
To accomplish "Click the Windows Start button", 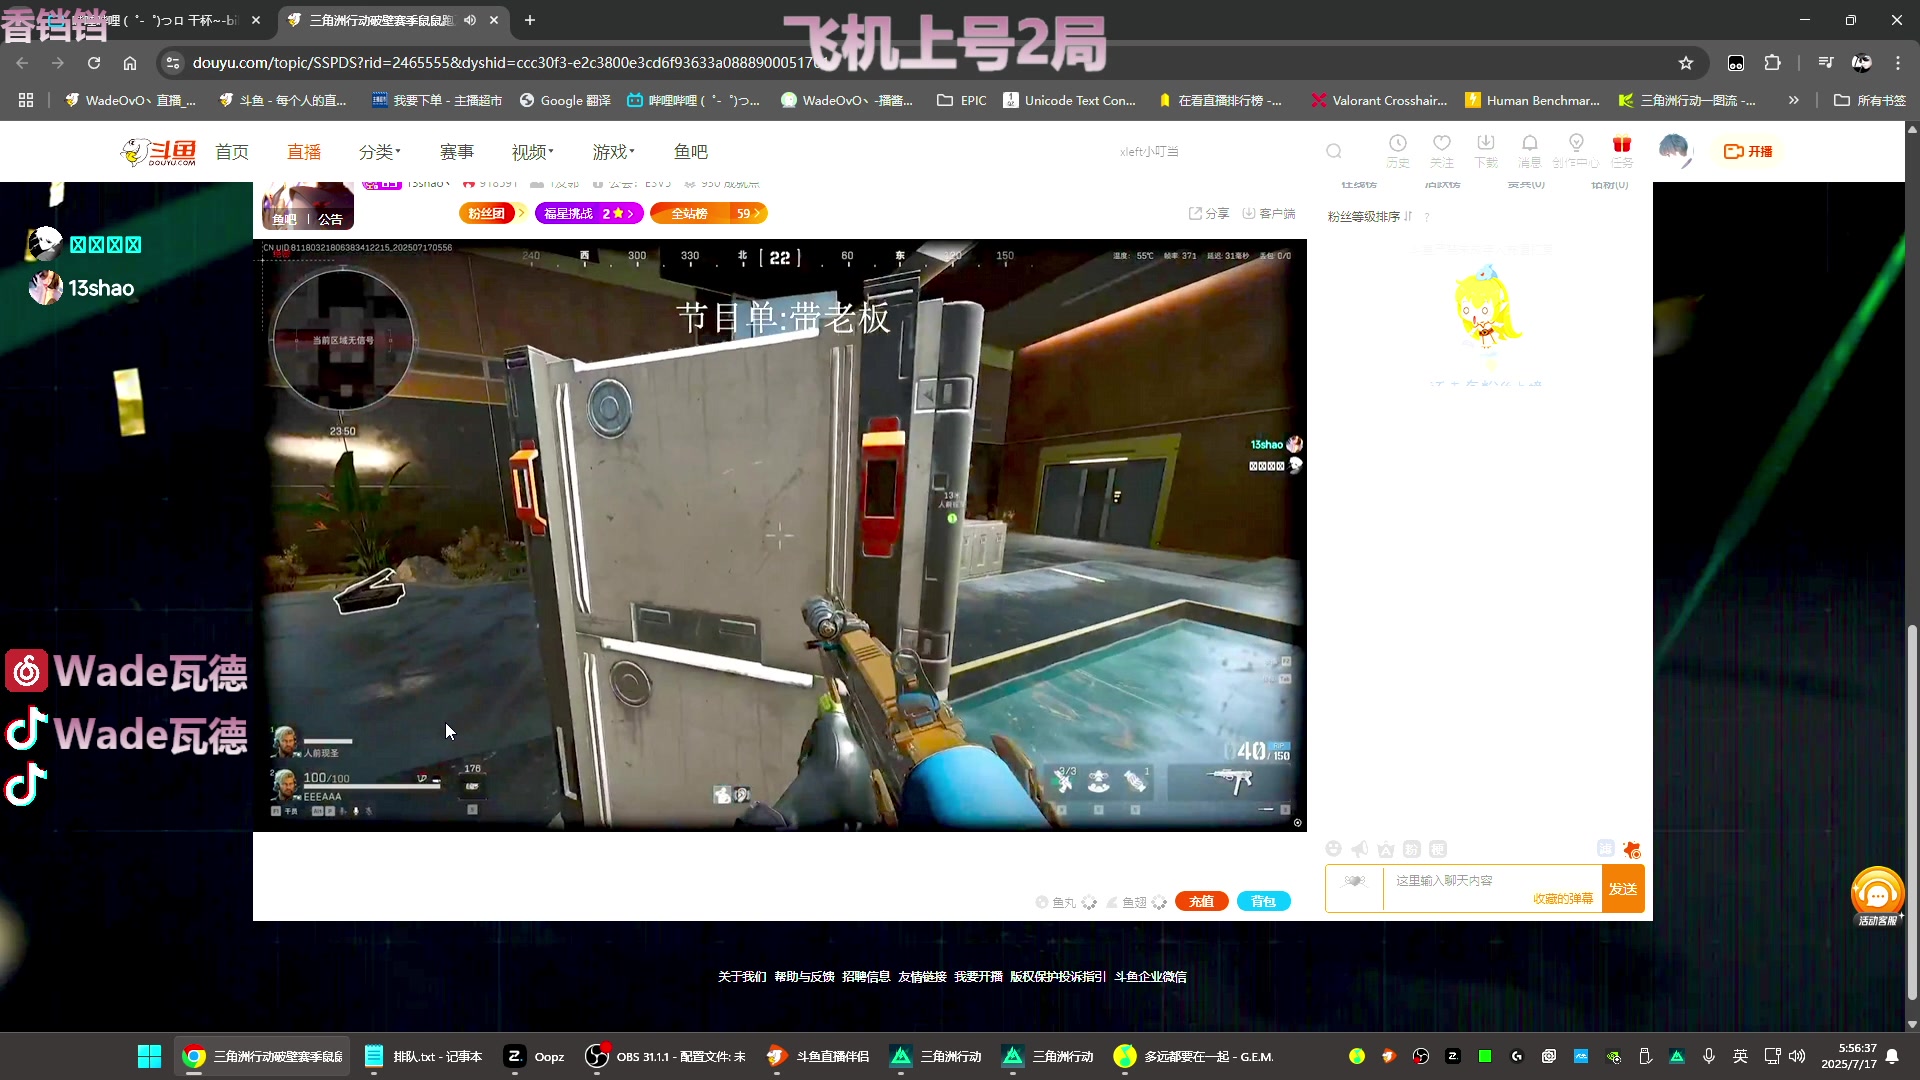I will click(149, 1056).
